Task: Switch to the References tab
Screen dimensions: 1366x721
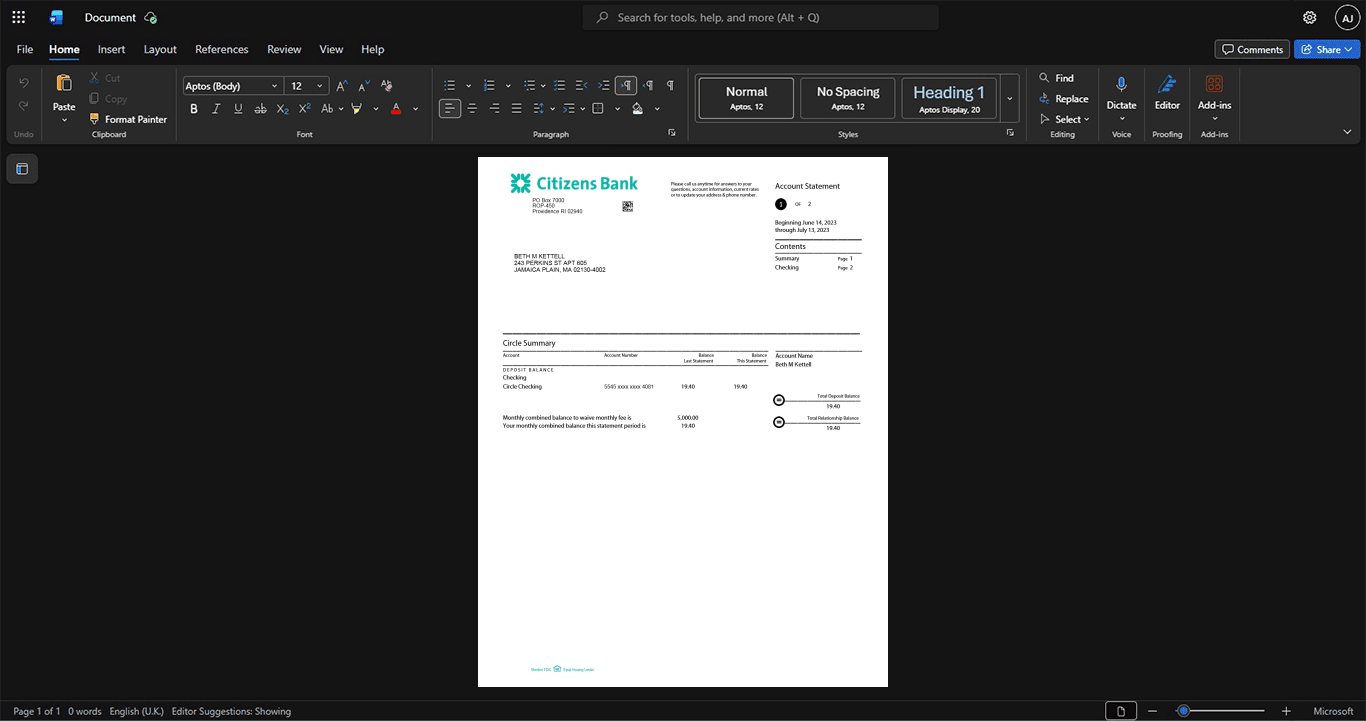Action: (x=222, y=49)
